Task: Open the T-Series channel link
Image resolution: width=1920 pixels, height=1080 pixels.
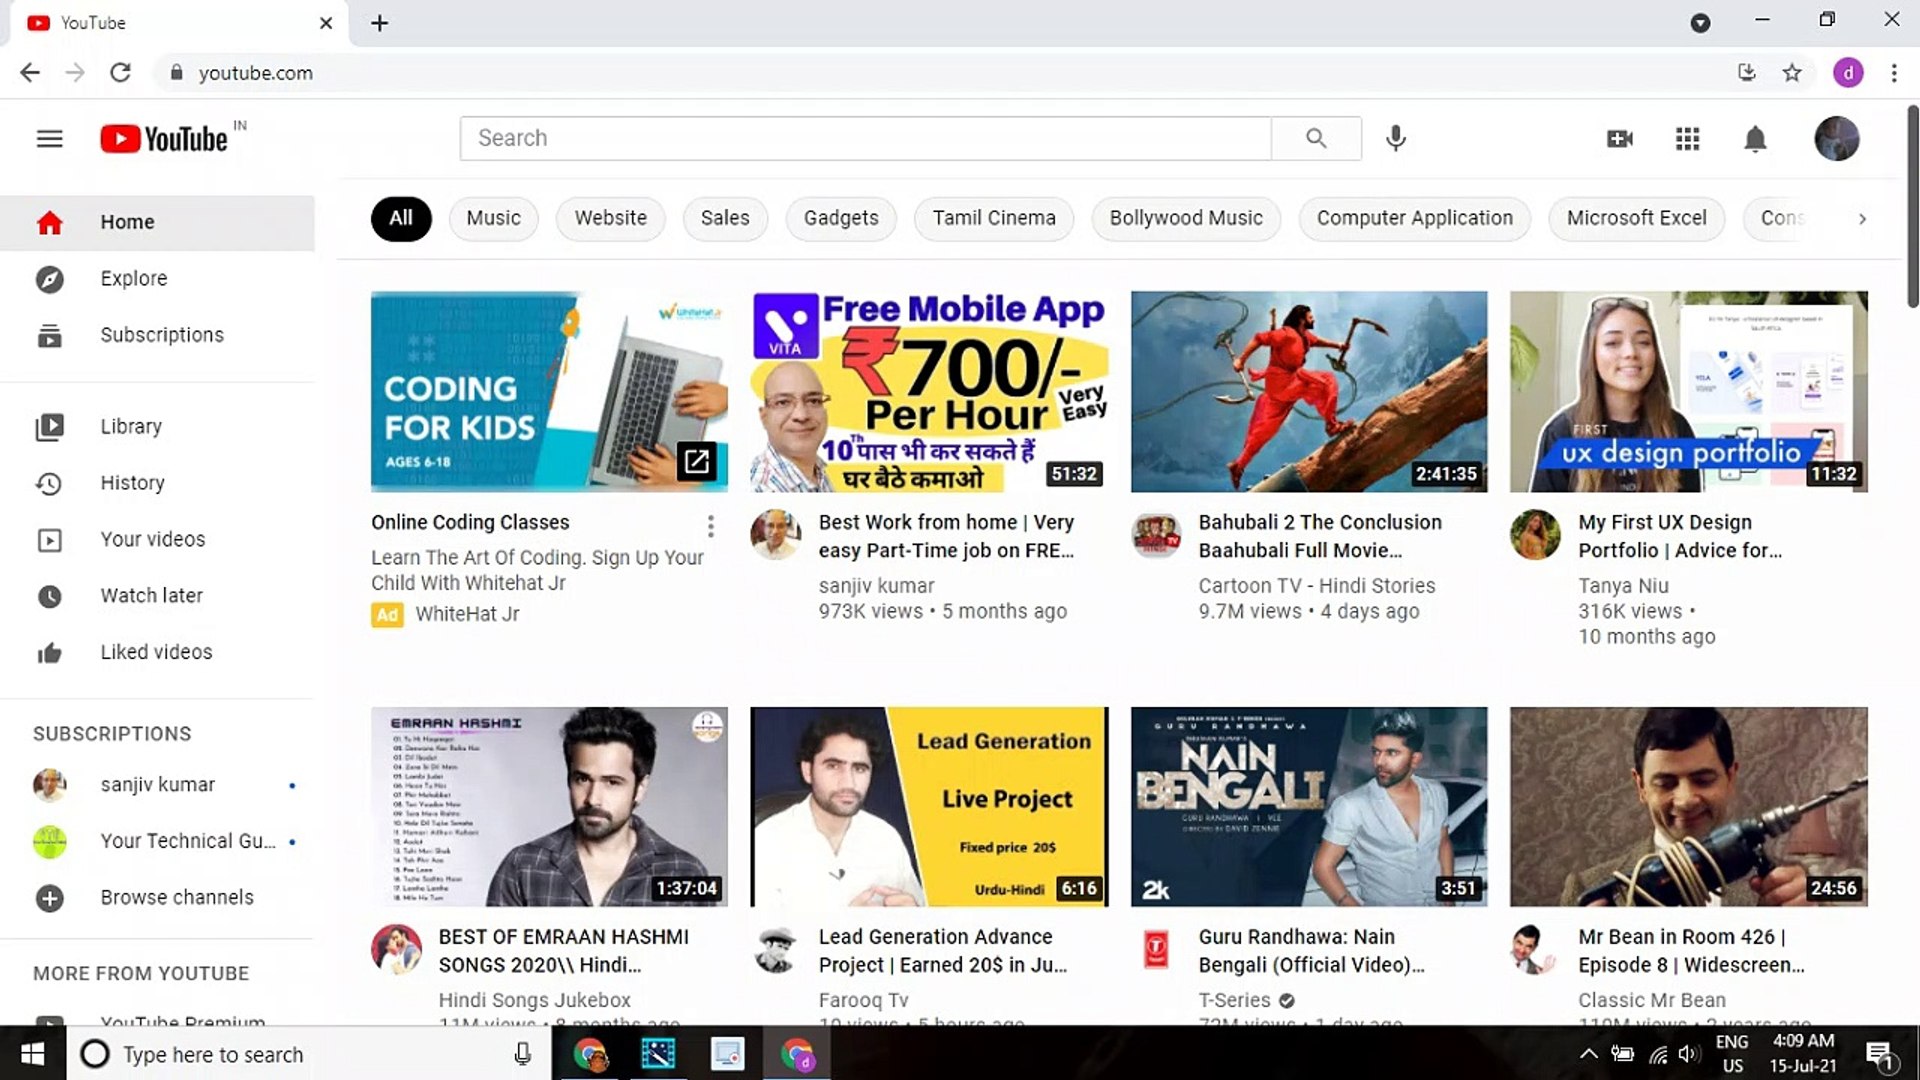Action: 1234,1000
